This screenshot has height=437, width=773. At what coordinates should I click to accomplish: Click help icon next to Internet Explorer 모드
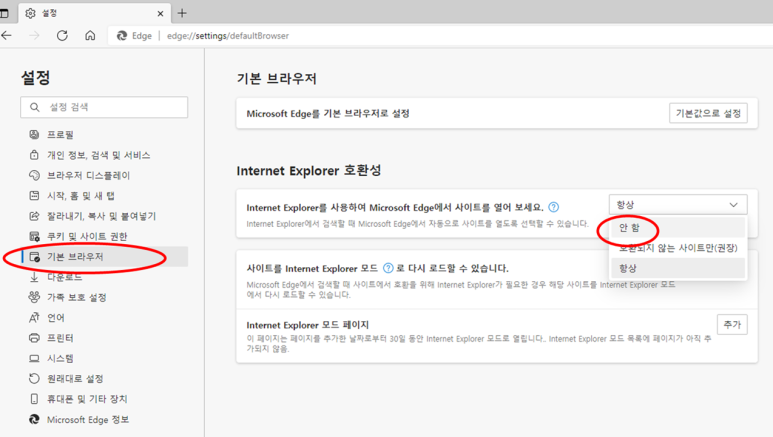click(388, 268)
